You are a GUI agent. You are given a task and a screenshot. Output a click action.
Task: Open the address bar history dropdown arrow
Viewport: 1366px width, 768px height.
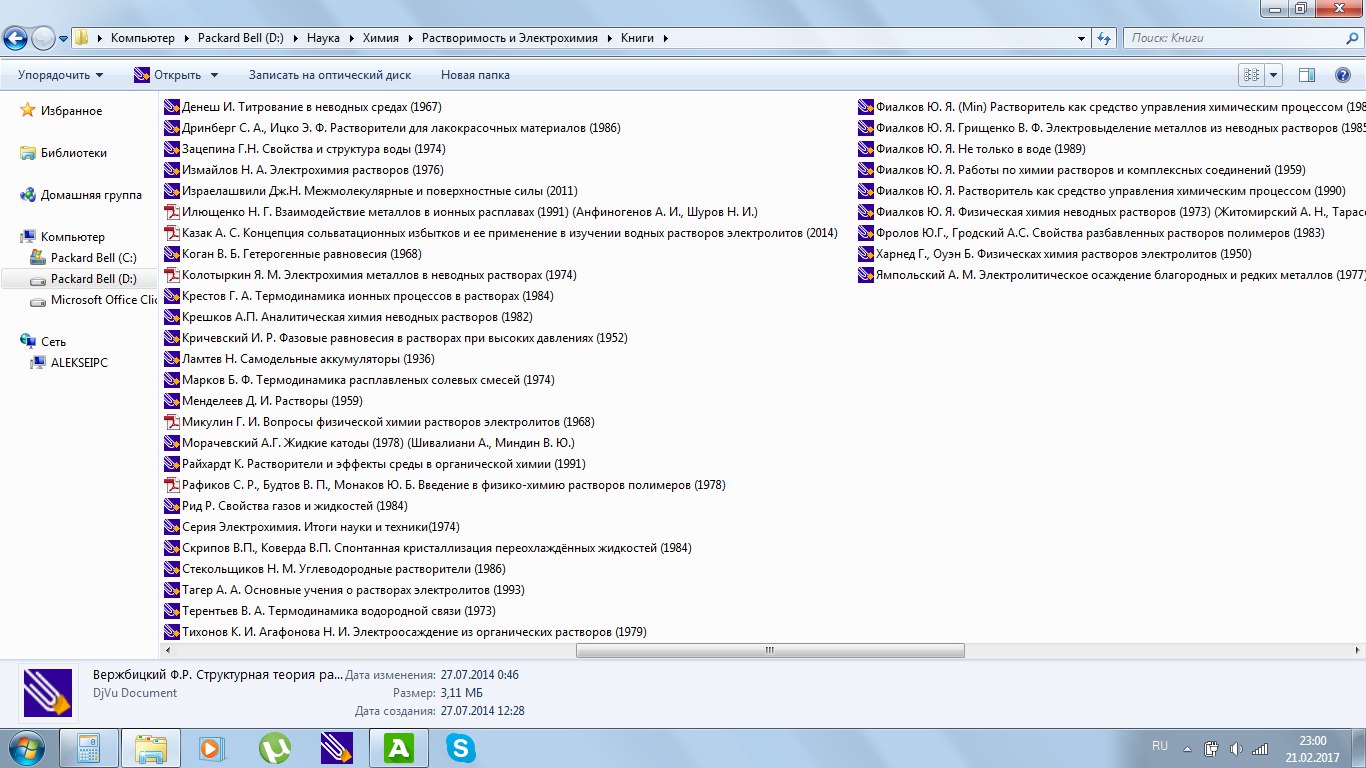[x=1082, y=38]
